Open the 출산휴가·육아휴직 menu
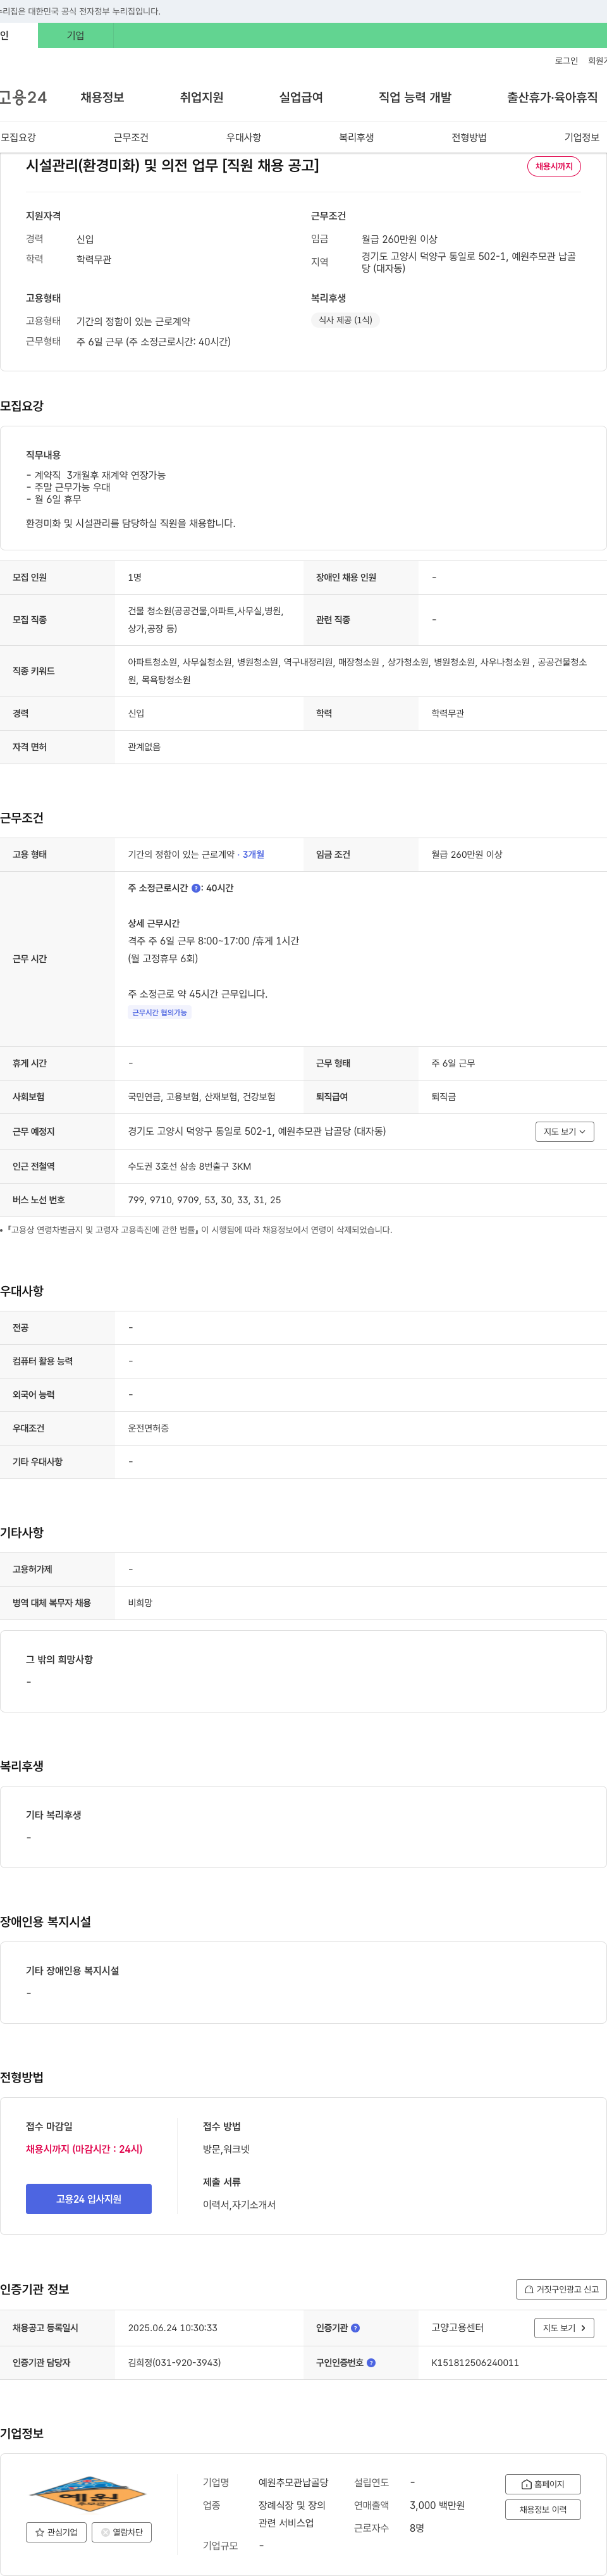The image size is (607, 2576). click(552, 97)
